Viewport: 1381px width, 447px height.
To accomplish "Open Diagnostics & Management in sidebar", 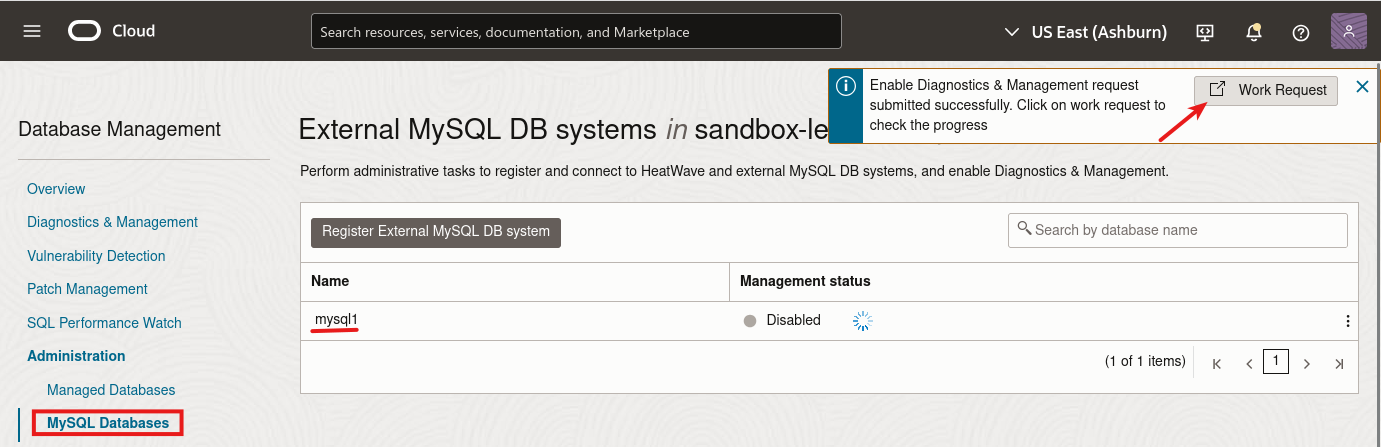I will click(112, 222).
